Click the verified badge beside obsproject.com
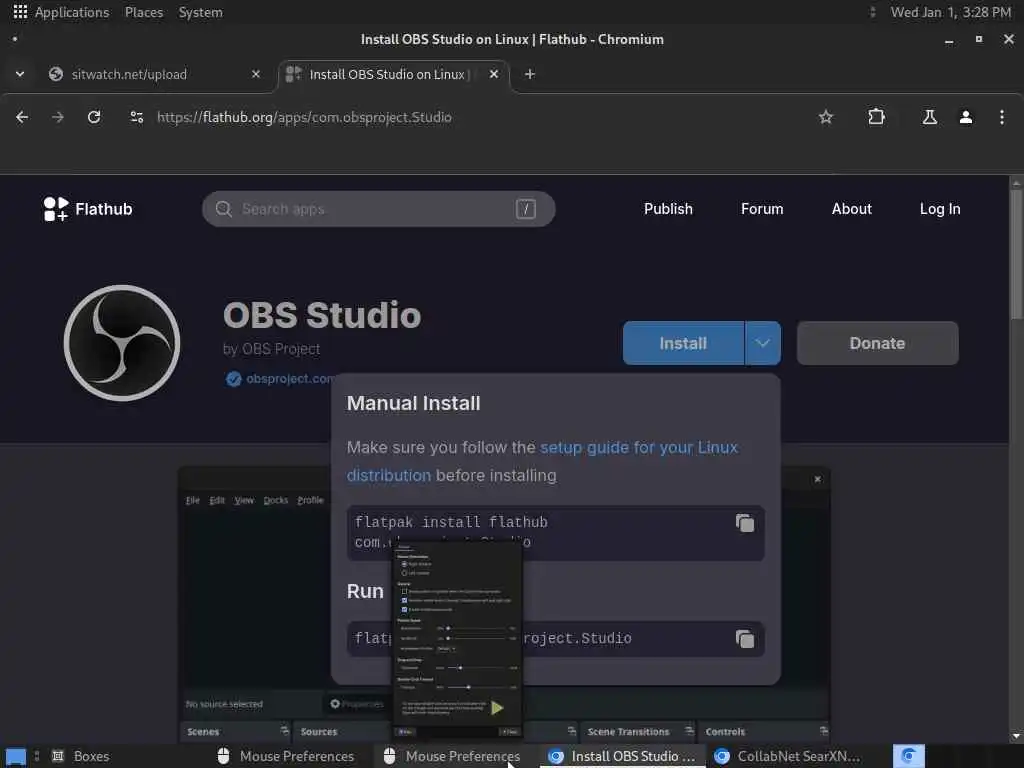 click(x=233, y=379)
